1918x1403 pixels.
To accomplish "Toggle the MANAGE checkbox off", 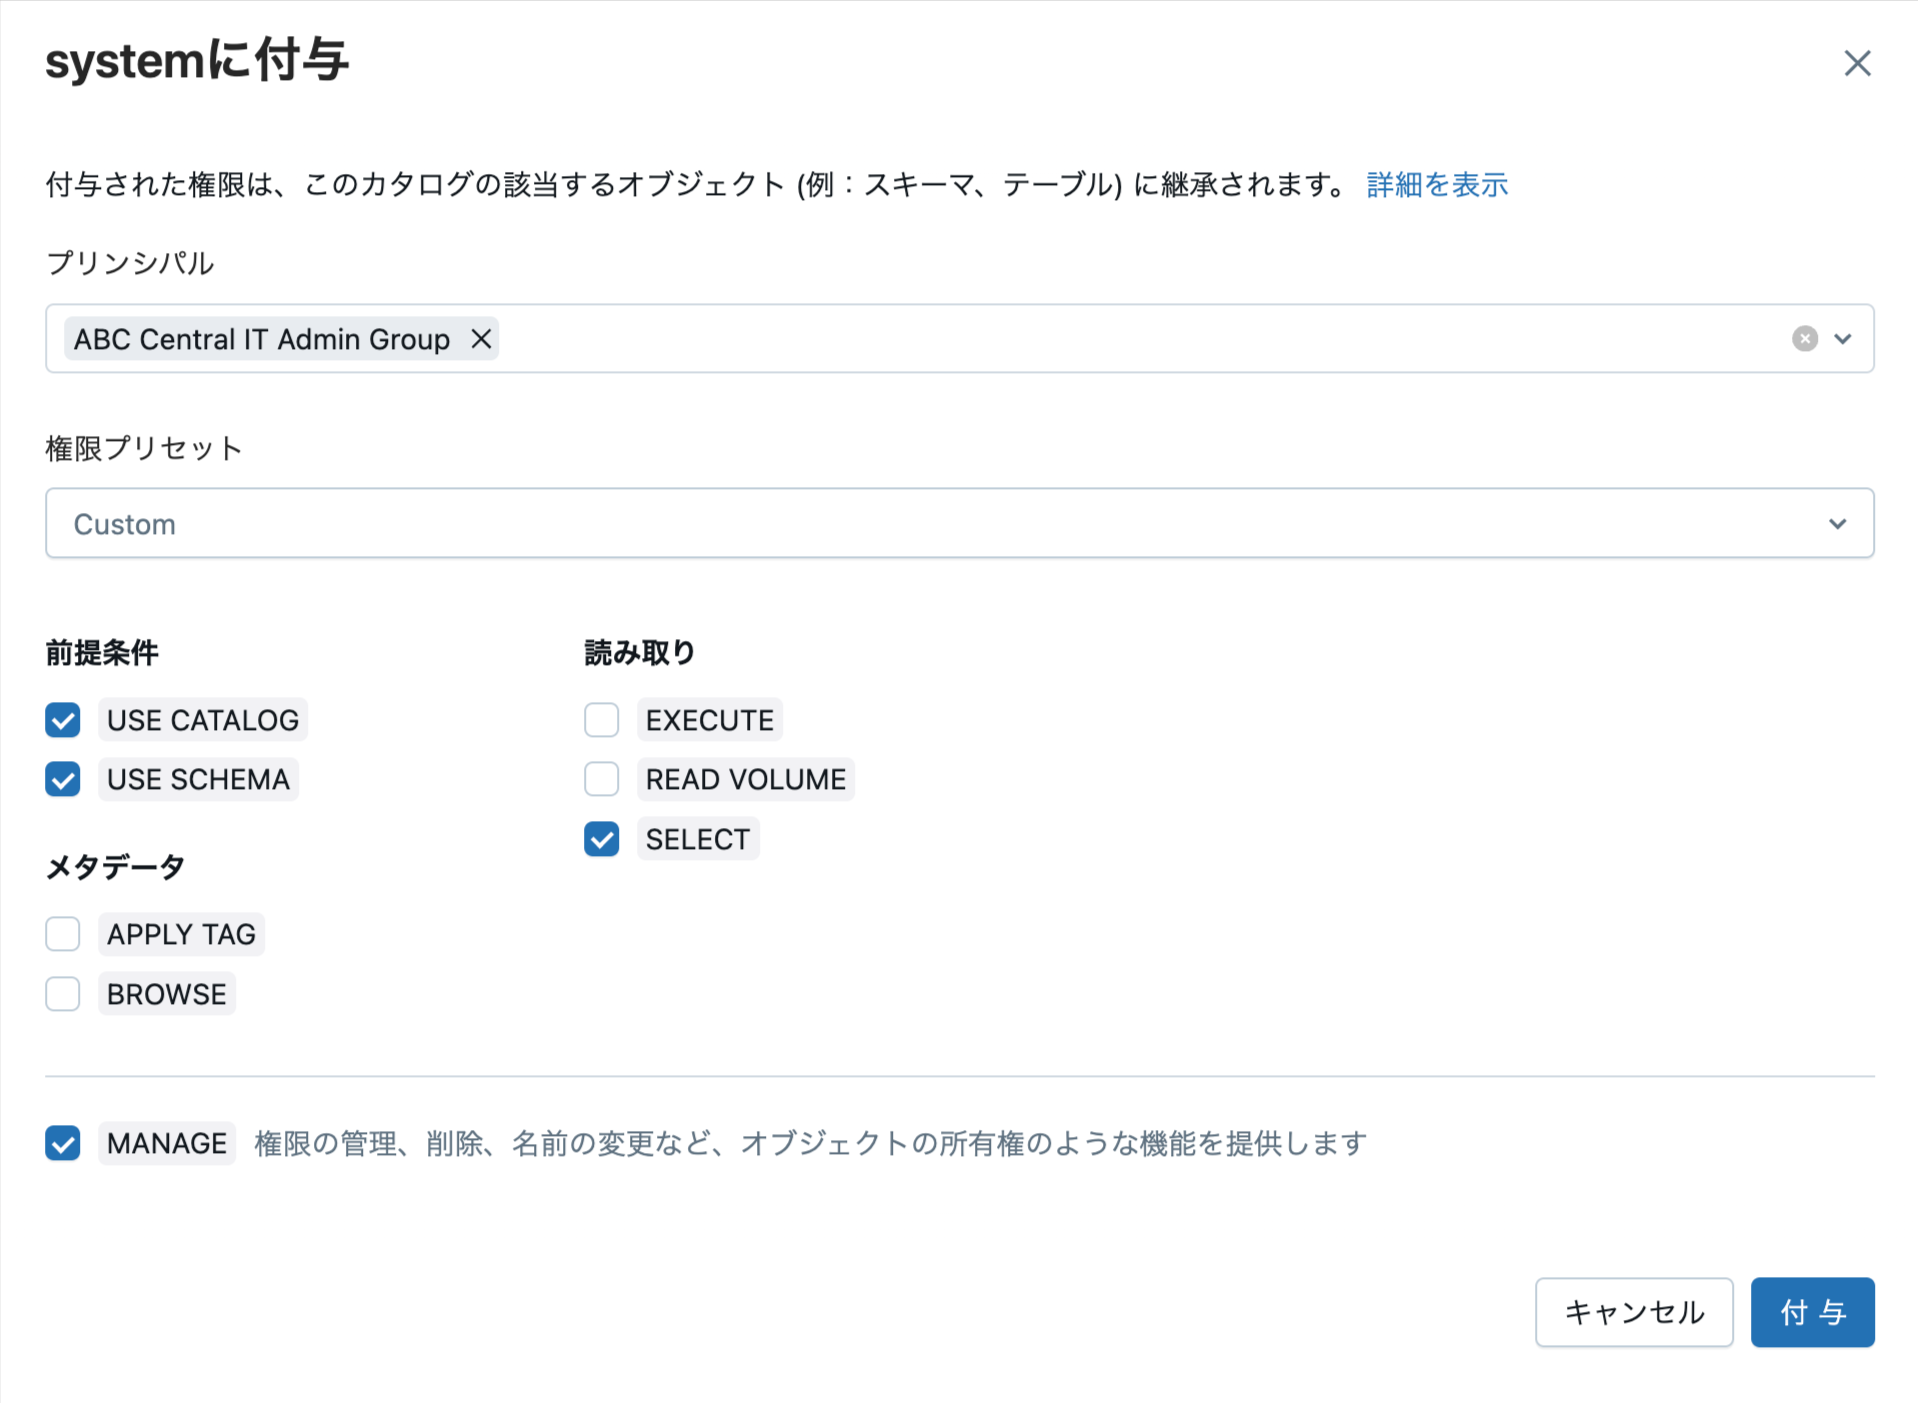I will point(63,1143).
